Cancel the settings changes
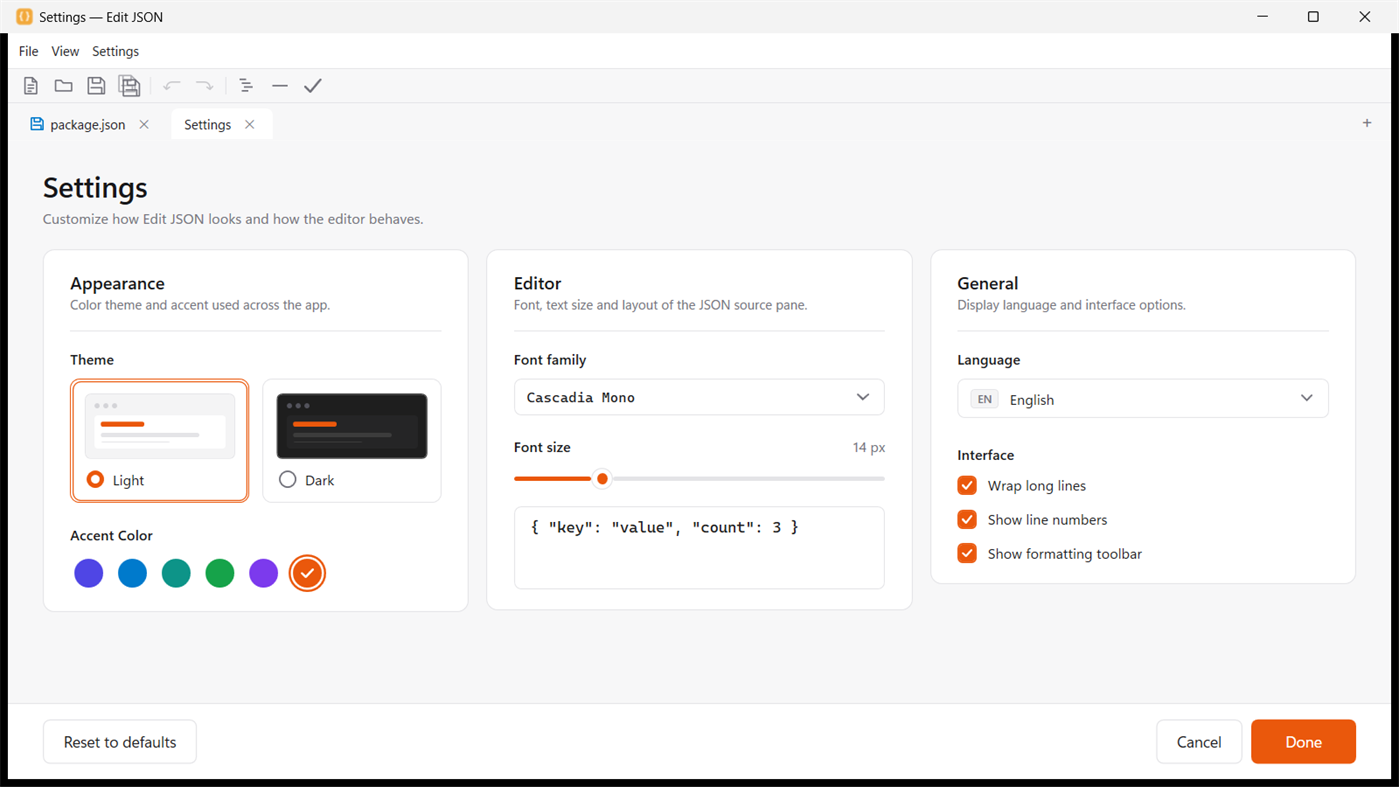 pyautogui.click(x=1199, y=742)
